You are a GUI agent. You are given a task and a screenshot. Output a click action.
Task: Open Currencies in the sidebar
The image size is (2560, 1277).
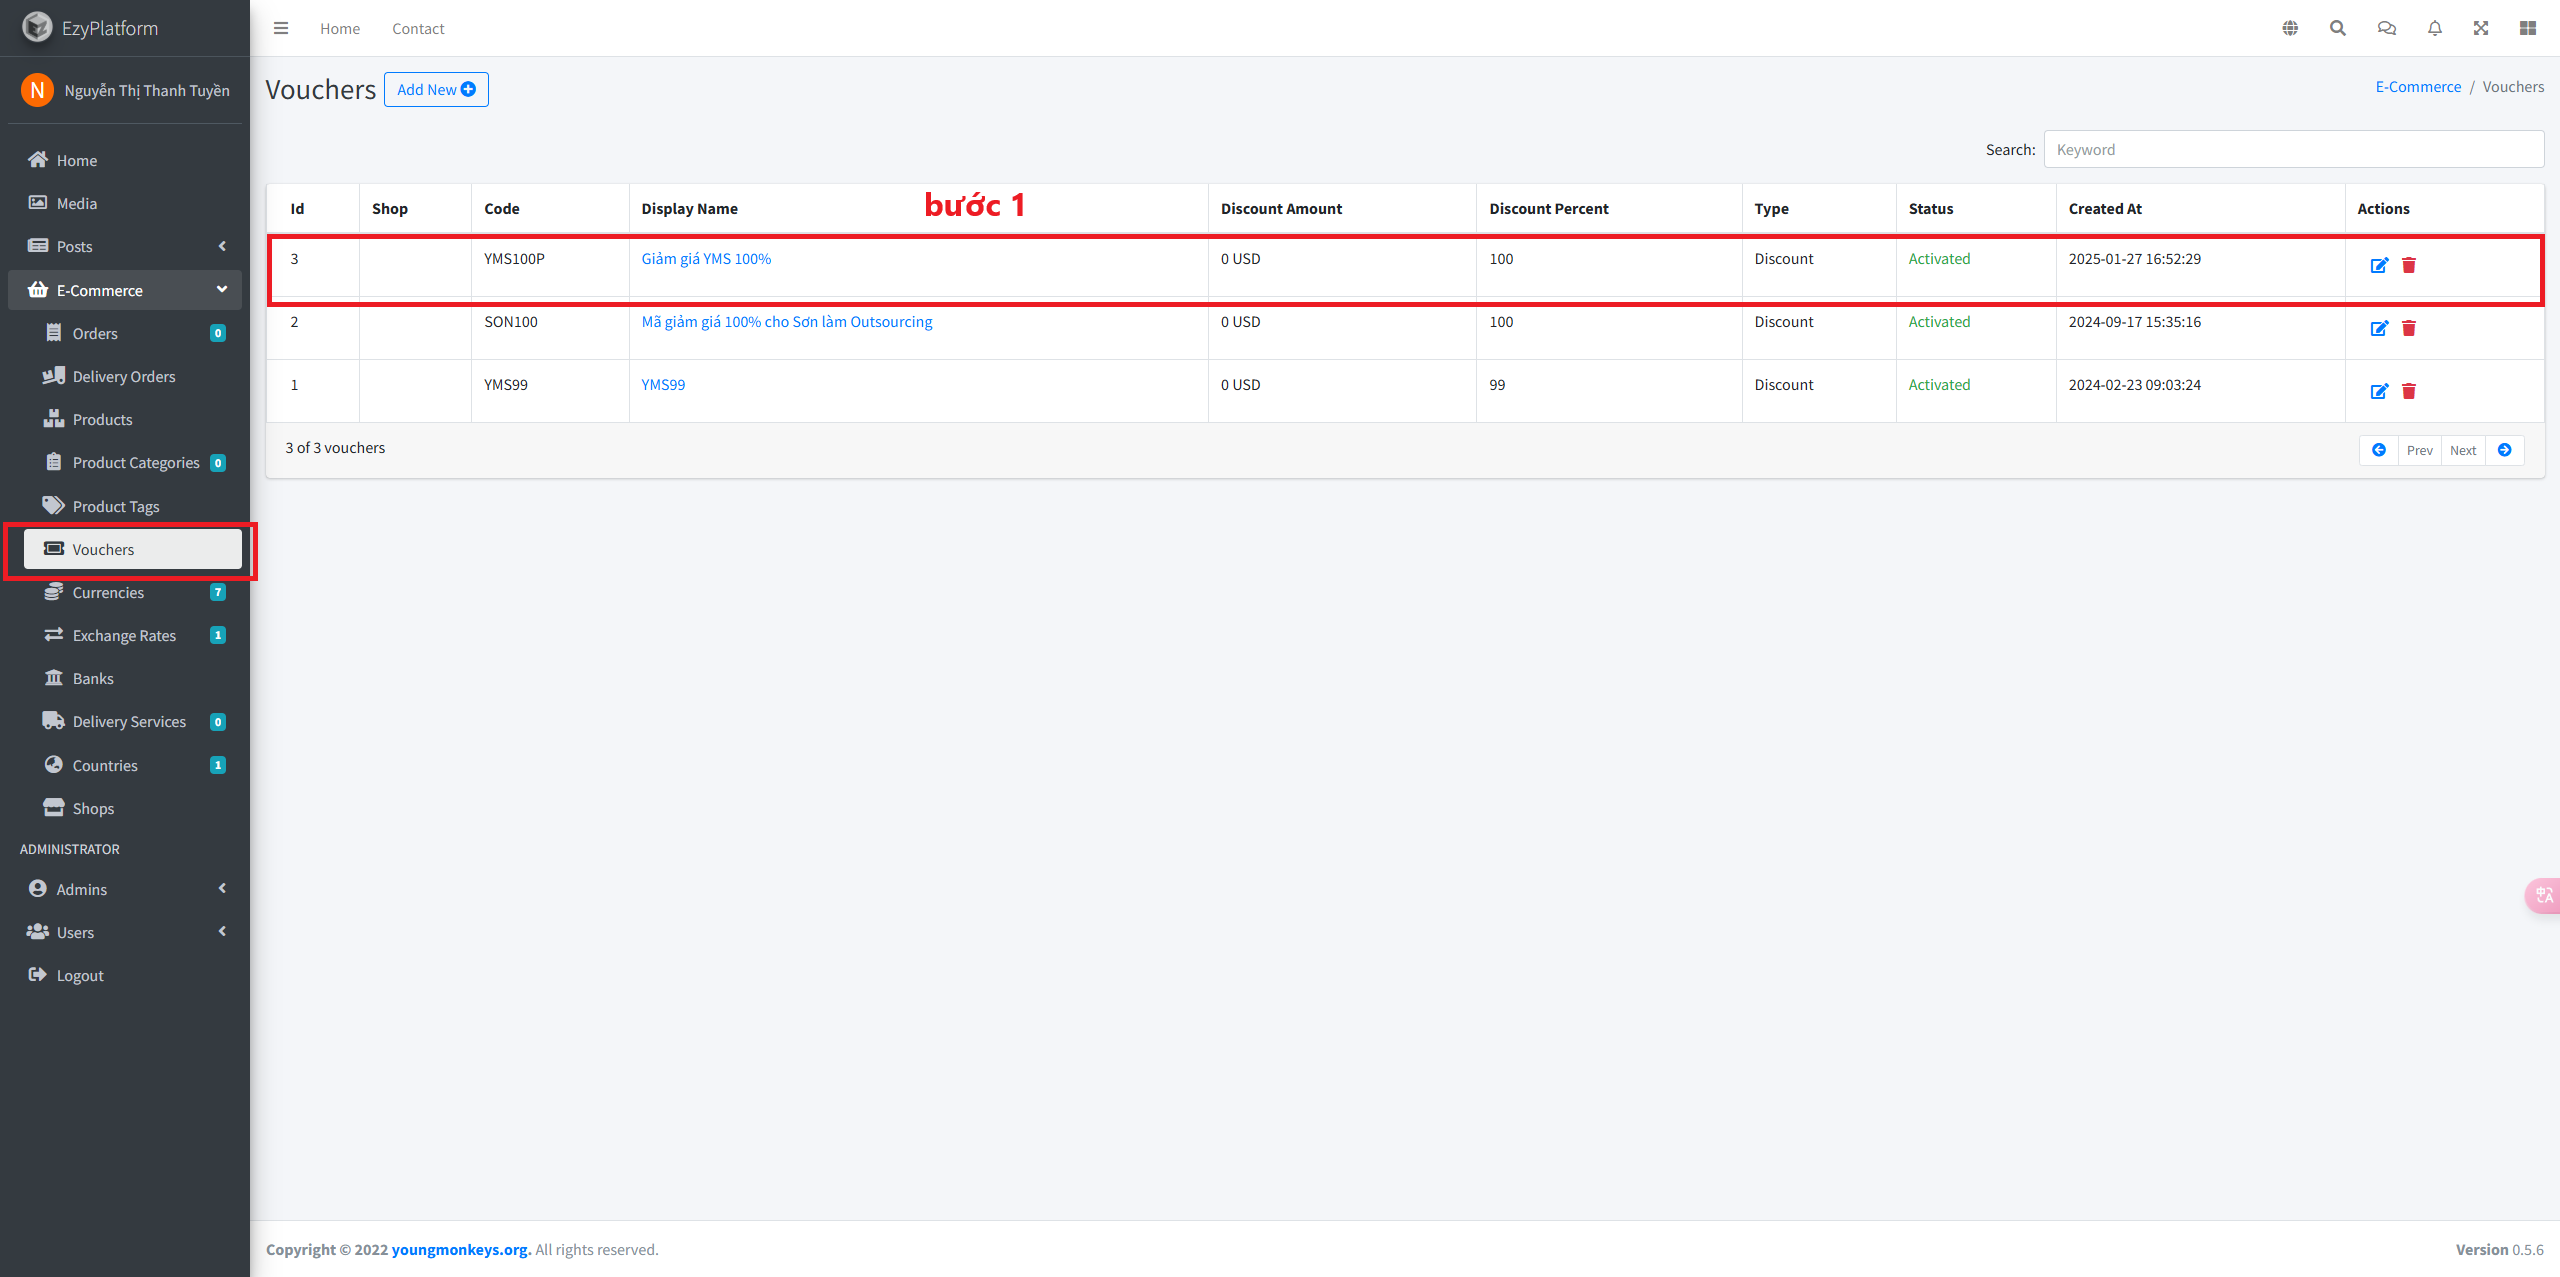[133, 592]
